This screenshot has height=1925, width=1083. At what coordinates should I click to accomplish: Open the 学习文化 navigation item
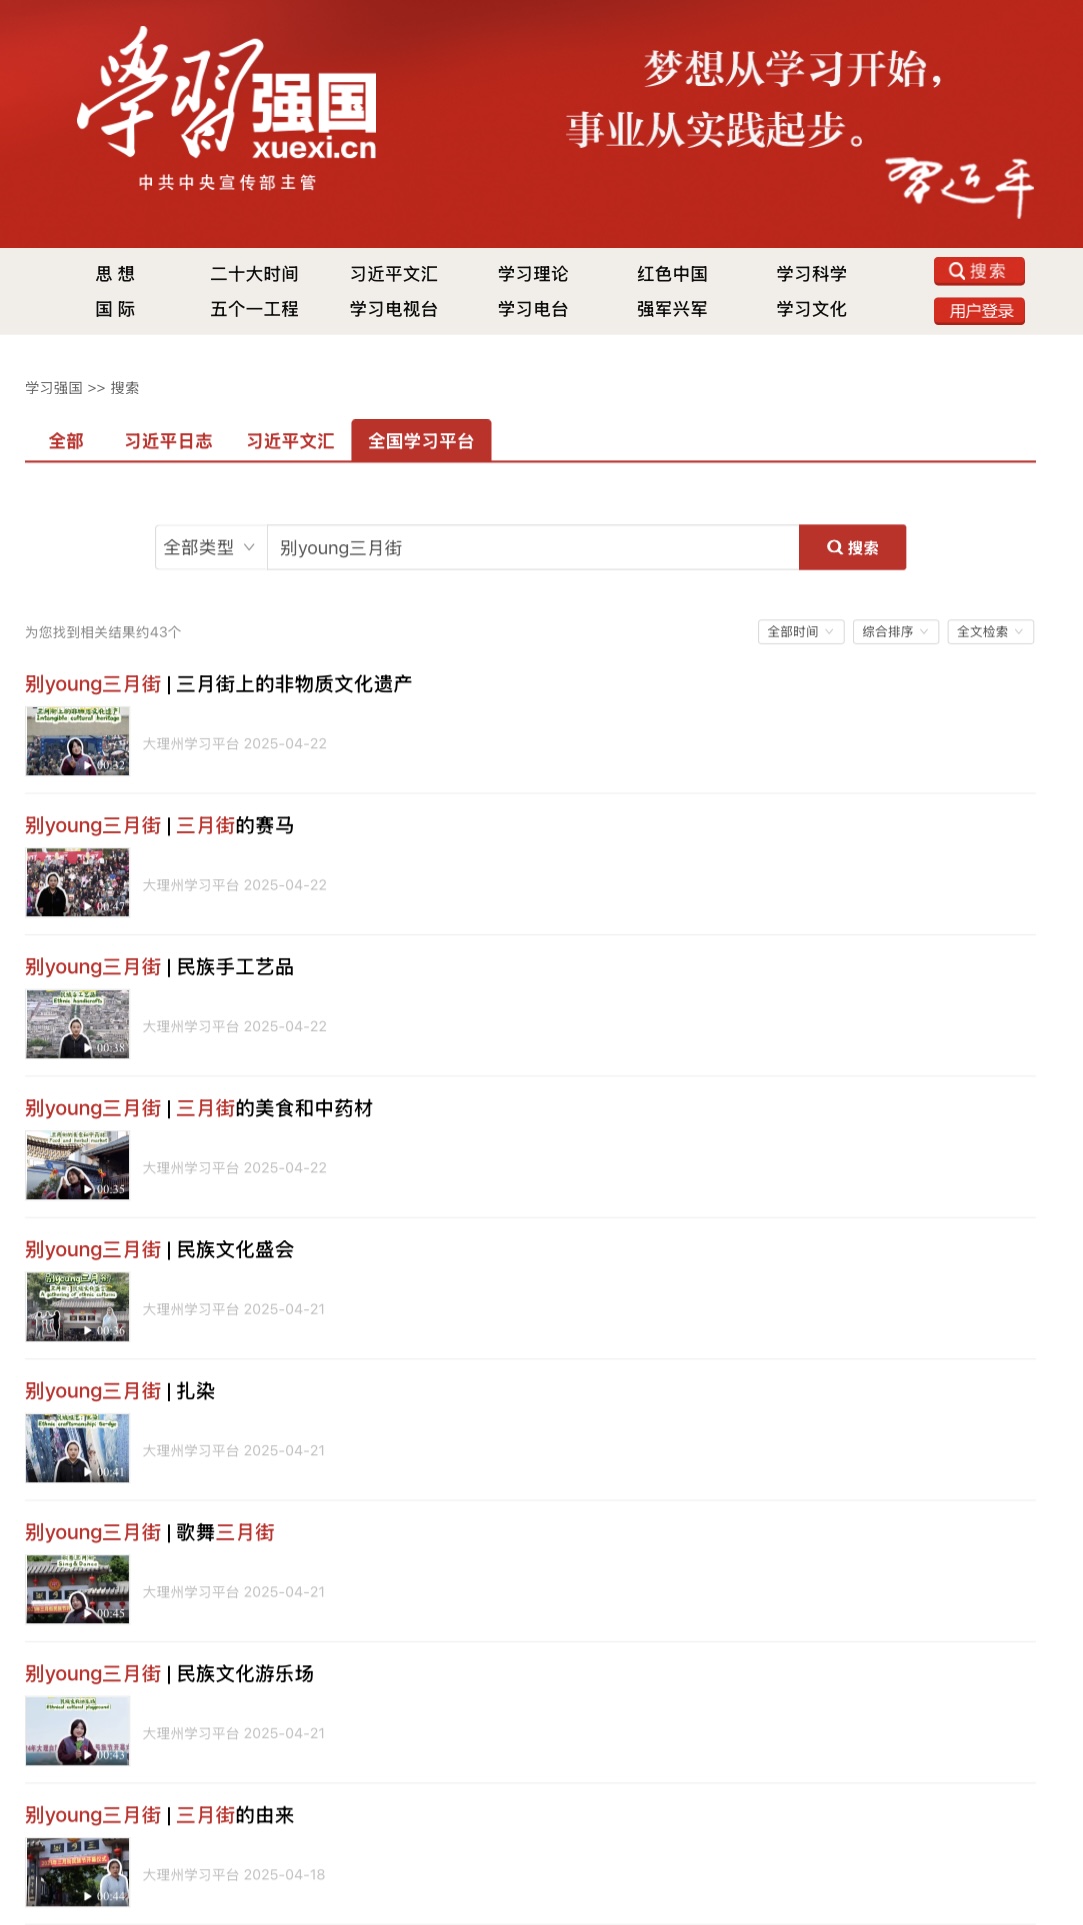click(811, 309)
